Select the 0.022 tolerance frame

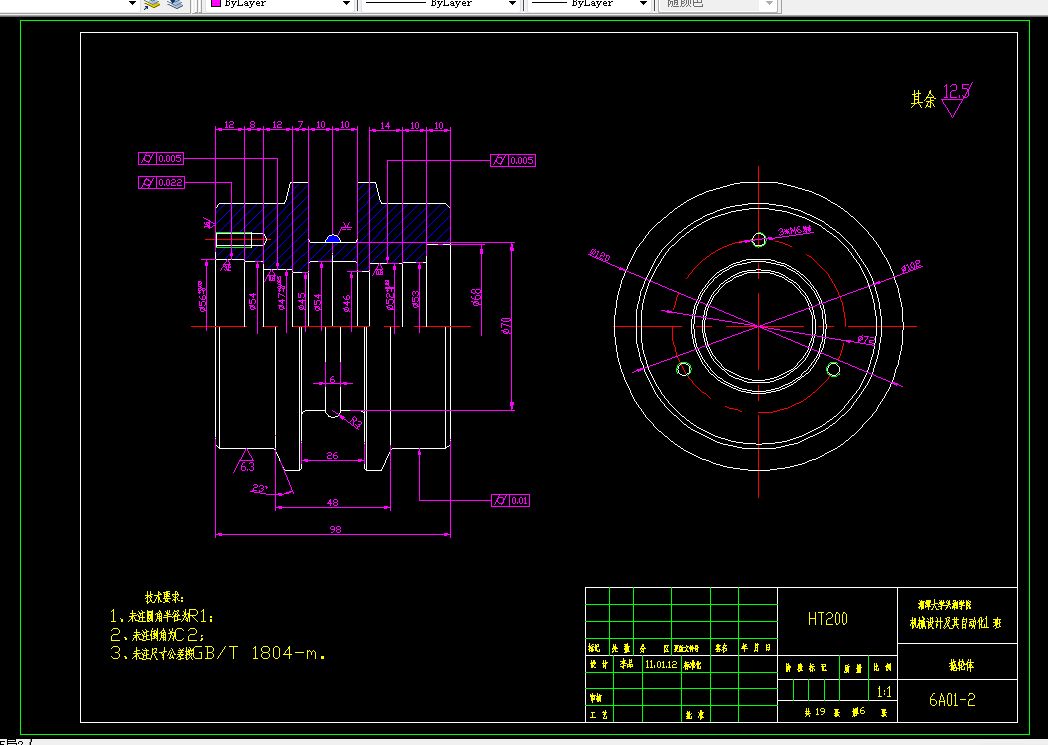click(161, 182)
